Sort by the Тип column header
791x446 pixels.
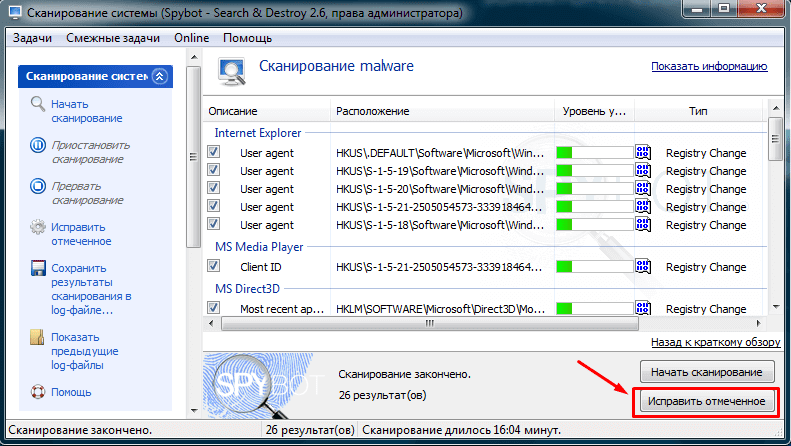point(699,111)
